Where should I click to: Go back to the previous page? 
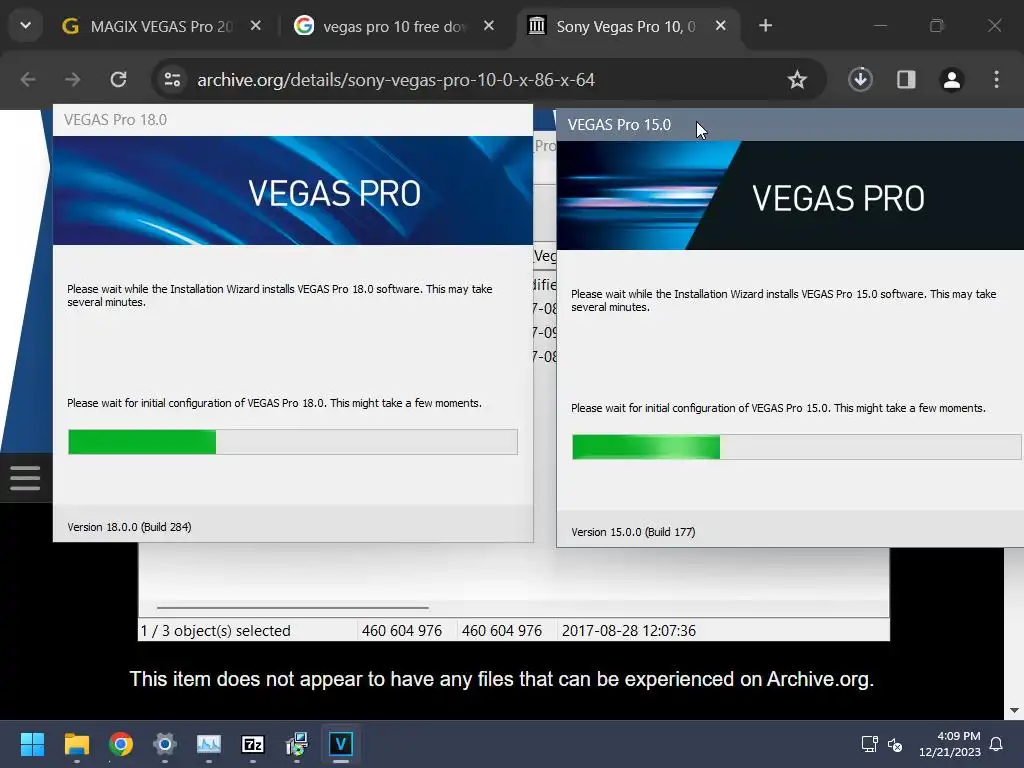(28, 80)
